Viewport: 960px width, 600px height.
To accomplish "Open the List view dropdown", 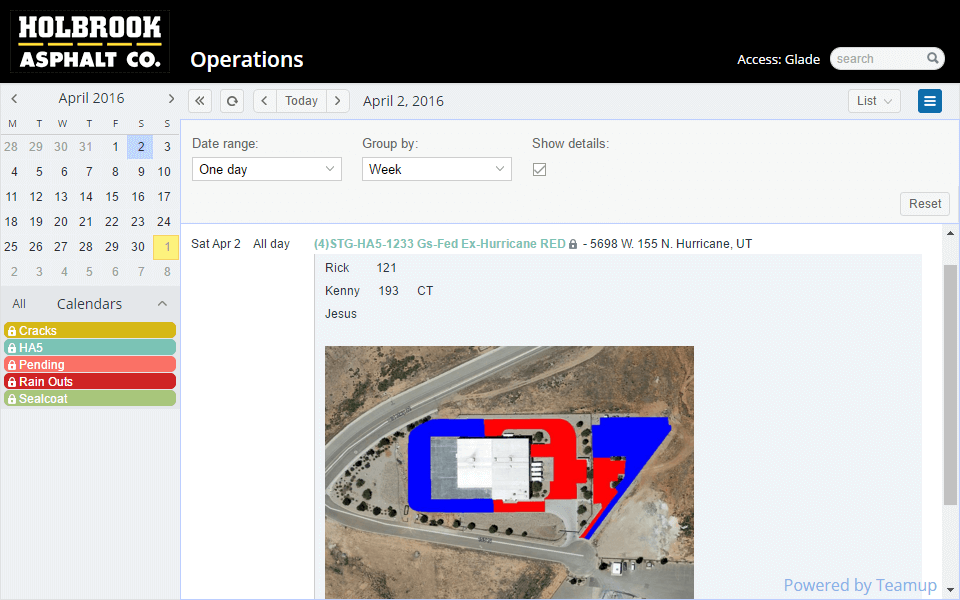I will [874, 101].
